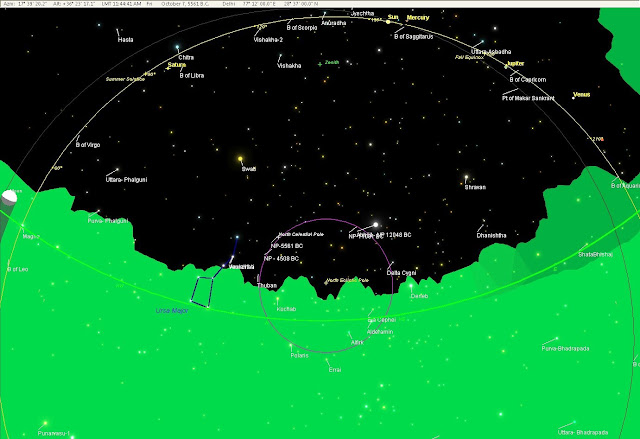Click the Jyeshtha label
The width and height of the screenshot is (640, 439).
pyautogui.click(x=362, y=13)
